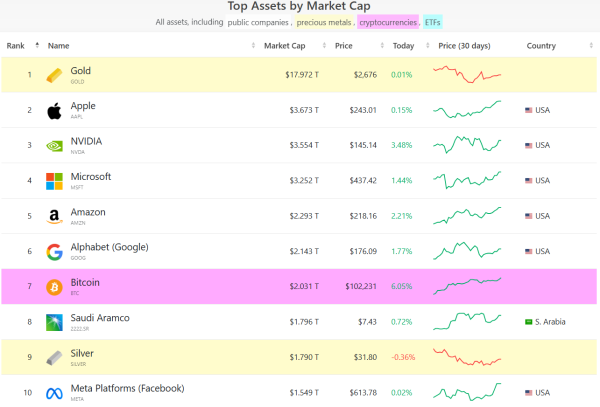Image resolution: width=600 pixels, height=407 pixels.
Task: Click NVIDIA change 3.48%
Action: click(x=401, y=145)
